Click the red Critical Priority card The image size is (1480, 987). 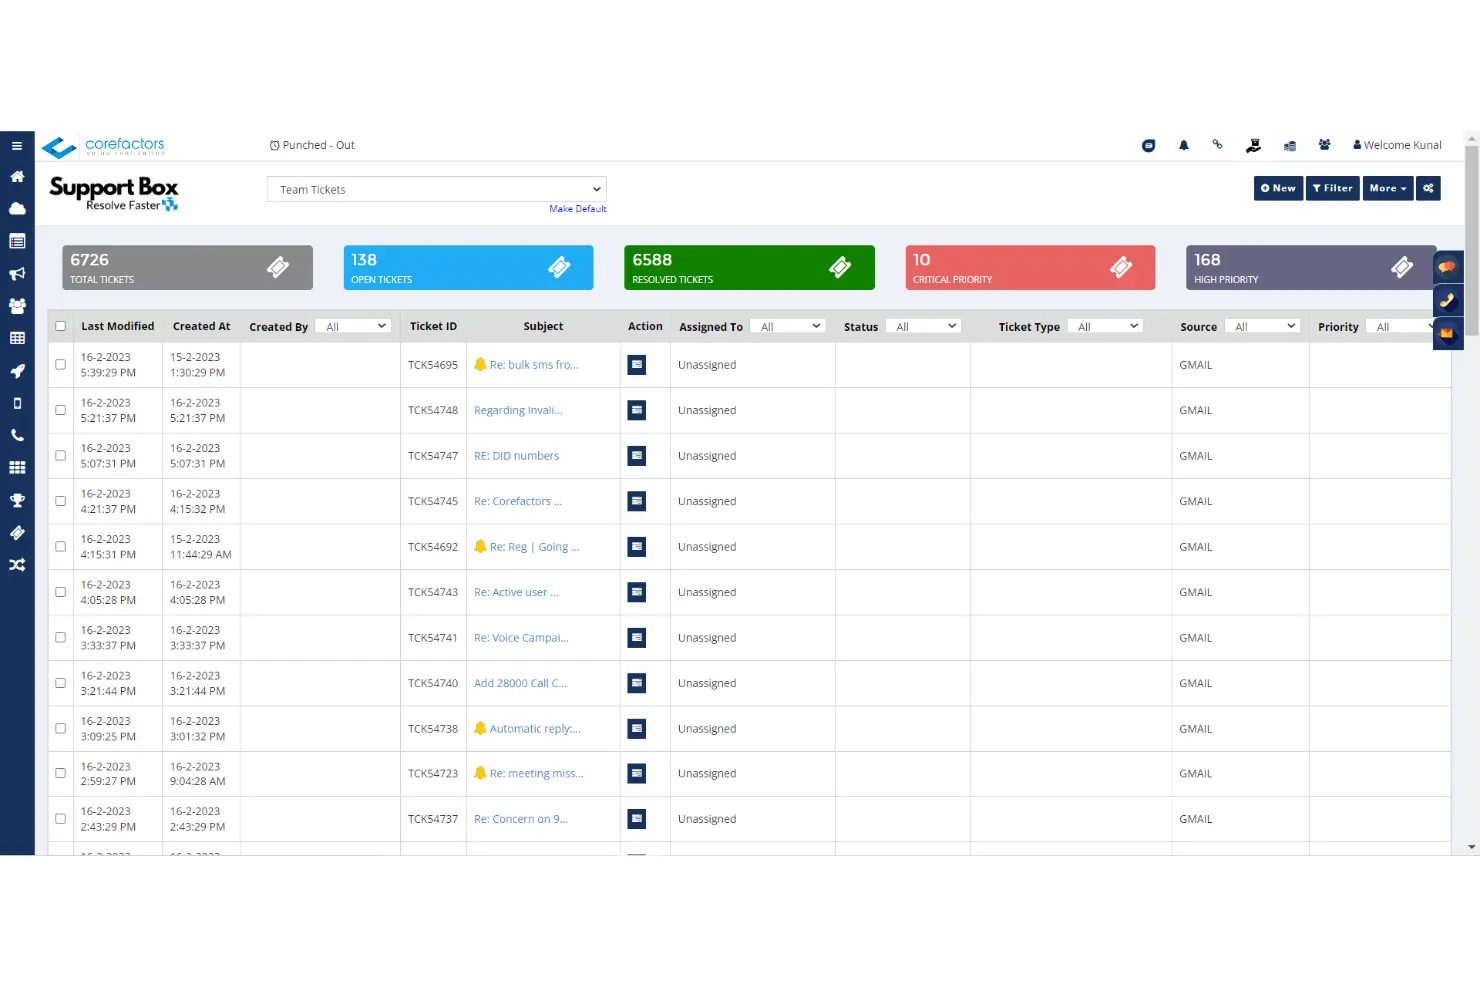pyautogui.click(x=1030, y=268)
